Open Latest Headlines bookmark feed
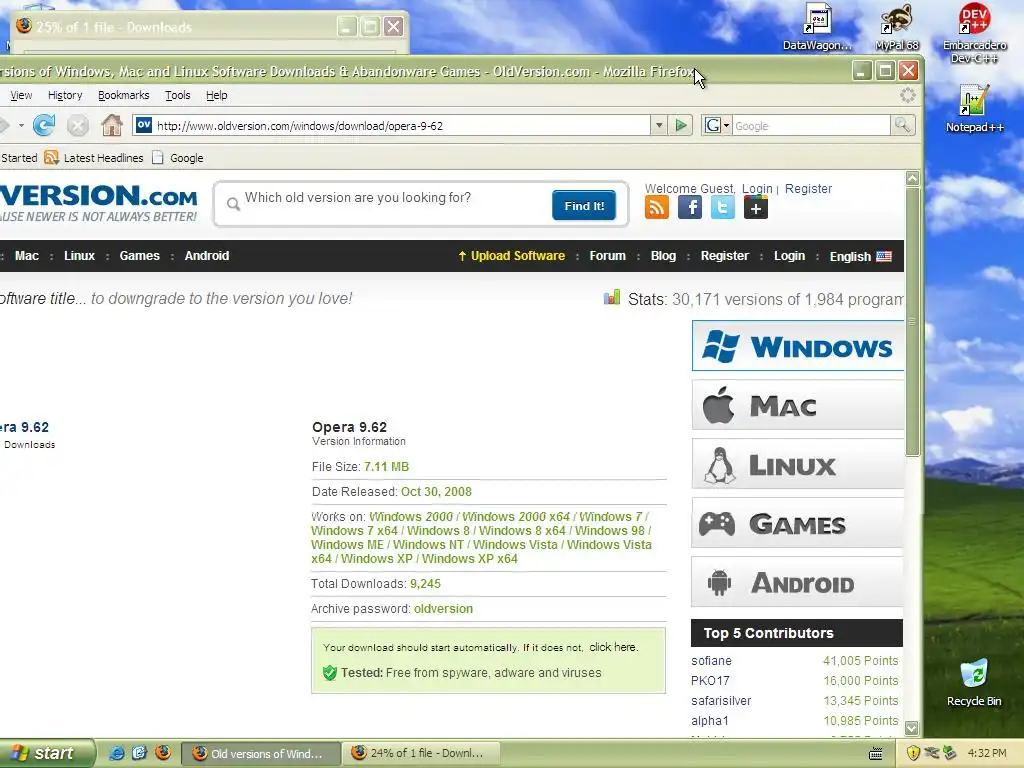 point(94,158)
